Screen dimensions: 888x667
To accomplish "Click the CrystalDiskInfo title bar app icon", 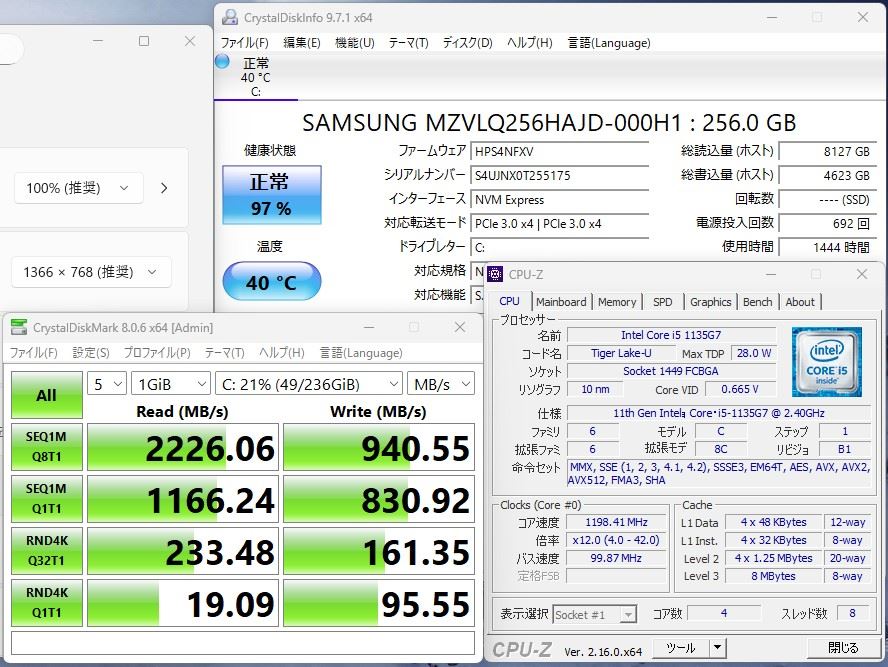I will pos(230,17).
